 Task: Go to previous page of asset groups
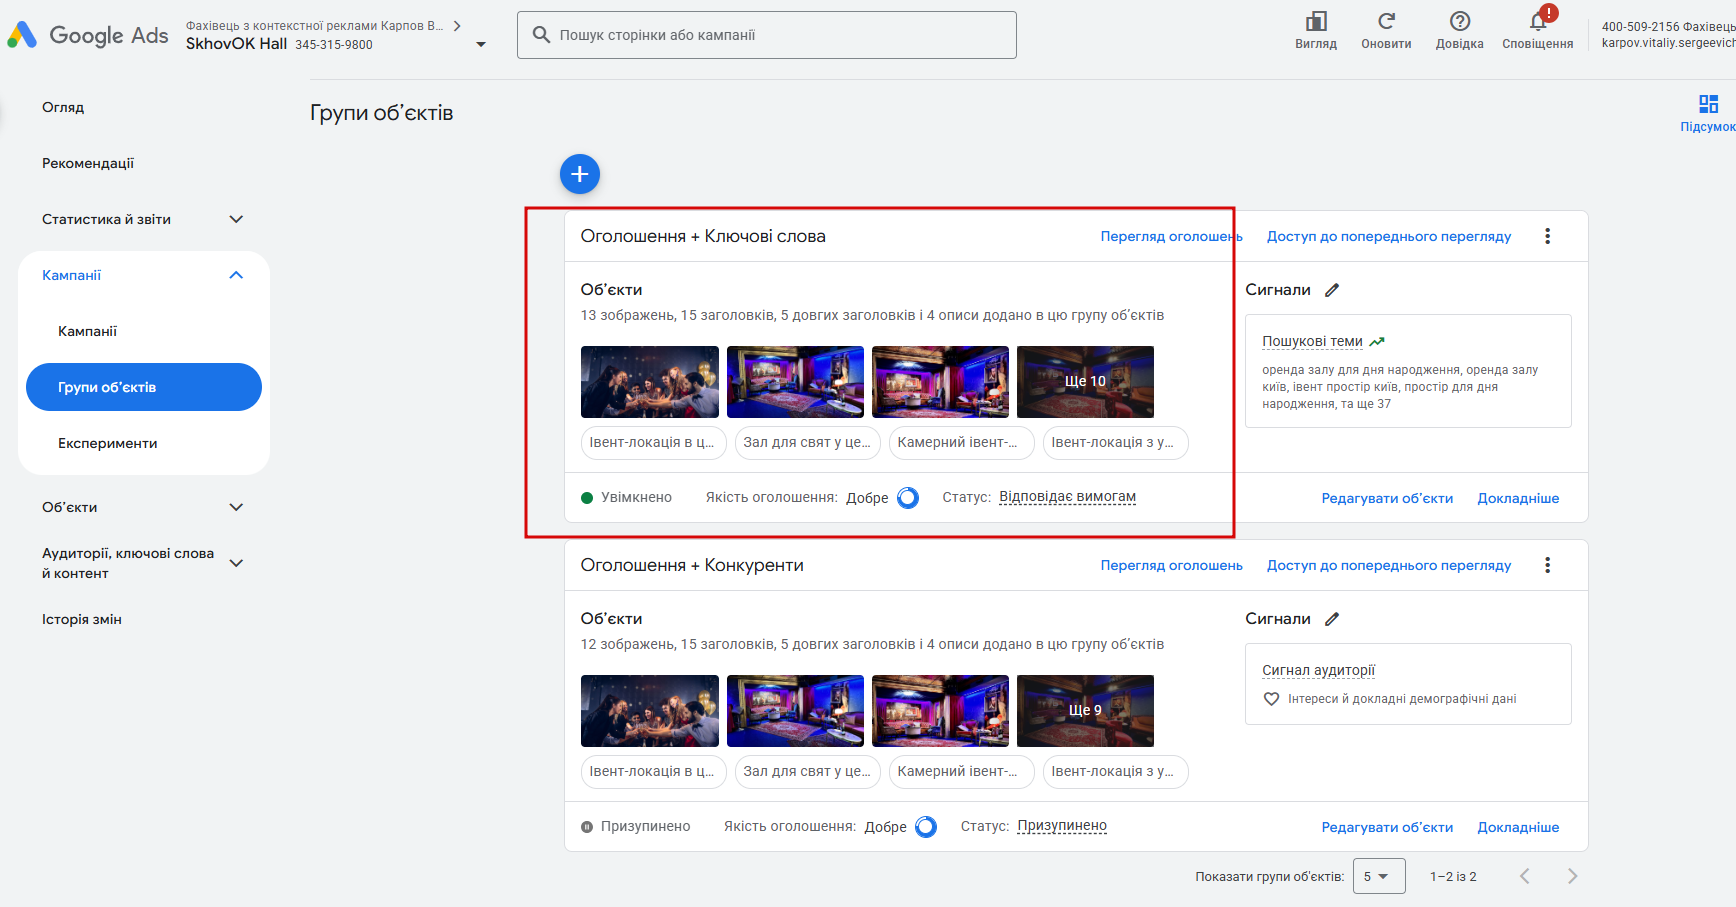pyautogui.click(x=1525, y=876)
